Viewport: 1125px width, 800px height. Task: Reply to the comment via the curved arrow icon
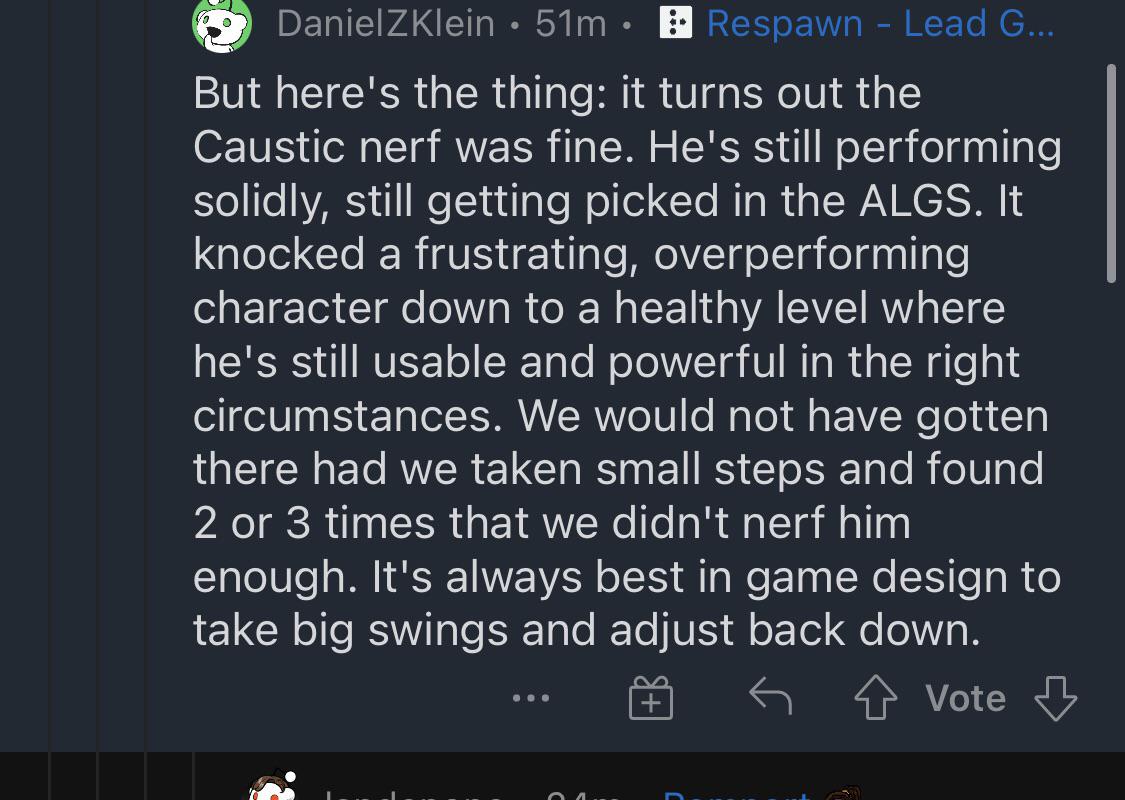click(769, 698)
